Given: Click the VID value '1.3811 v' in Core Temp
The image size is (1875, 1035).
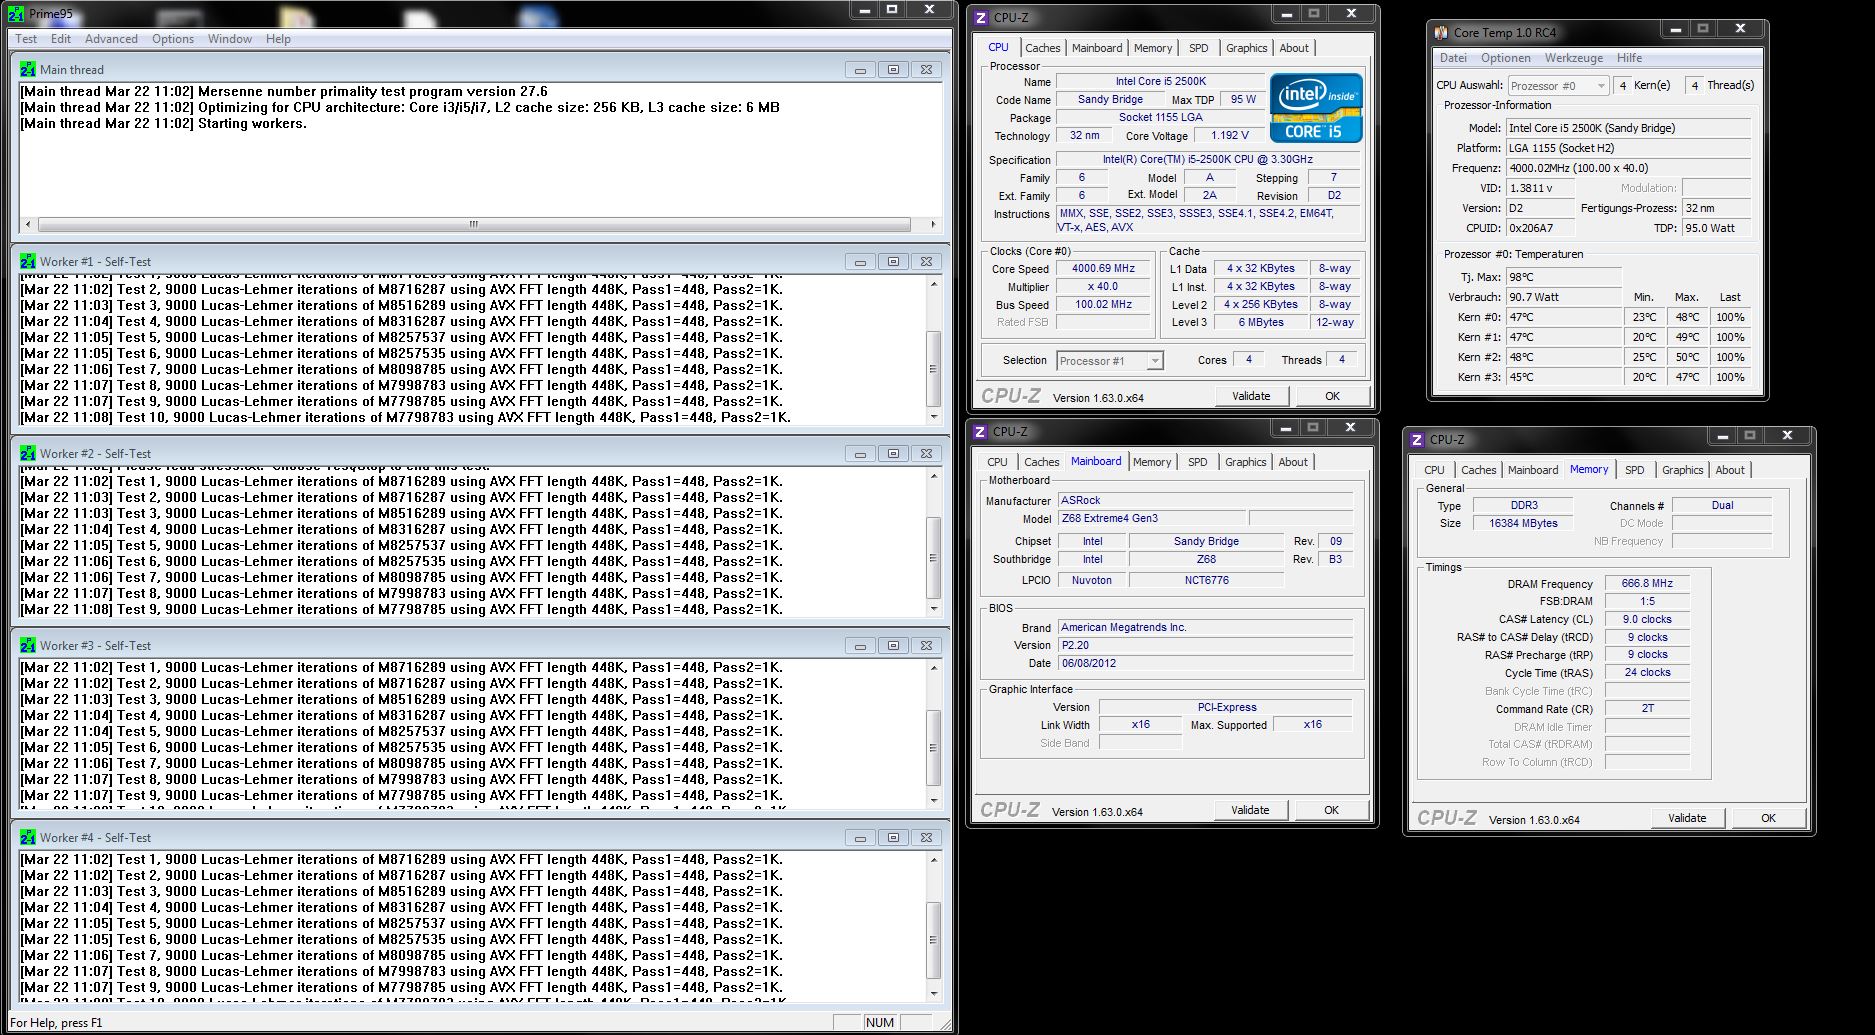Looking at the screenshot, I should (1540, 188).
